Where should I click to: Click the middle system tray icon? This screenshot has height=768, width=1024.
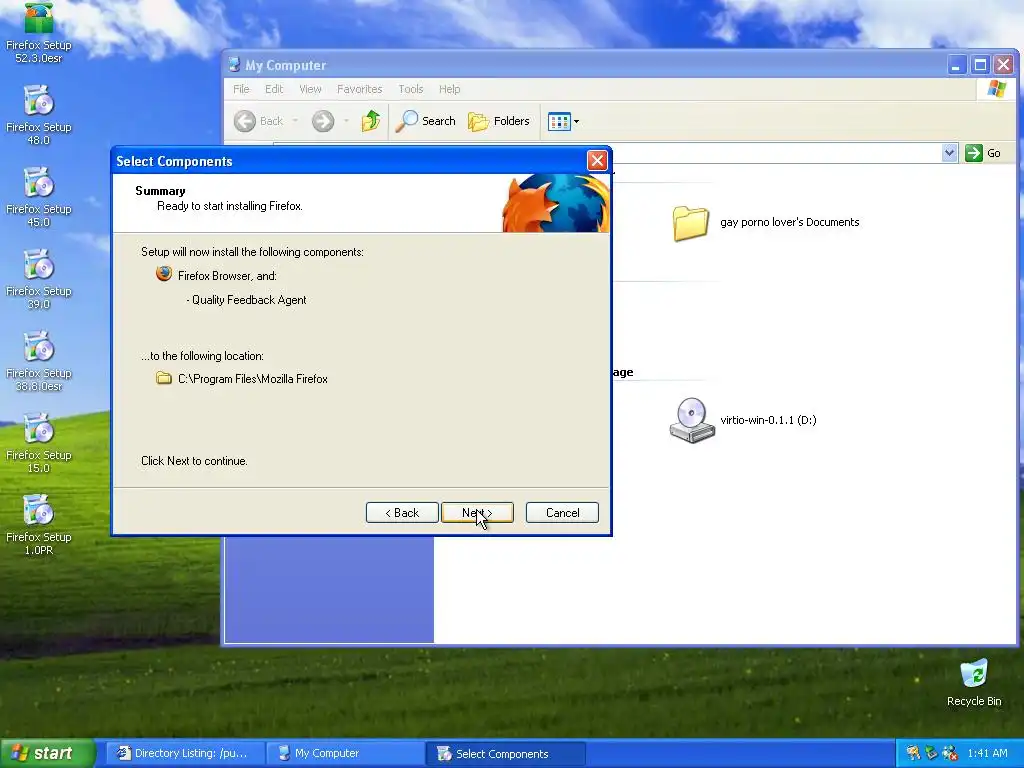[x=931, y=753]
